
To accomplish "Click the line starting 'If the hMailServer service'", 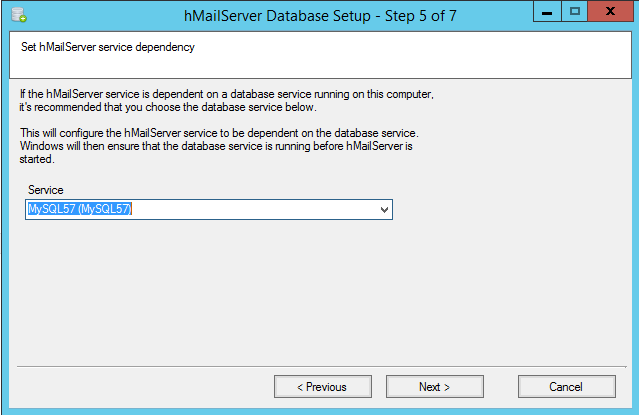I will (x=230, y=94).
